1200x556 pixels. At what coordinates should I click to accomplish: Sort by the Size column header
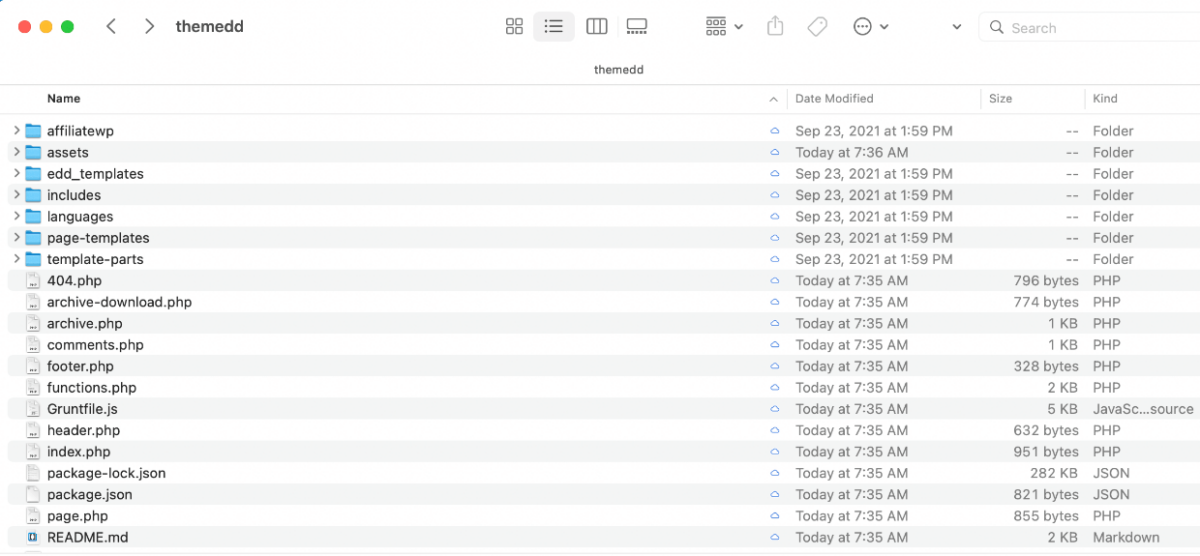click(x=1000, y=99)
